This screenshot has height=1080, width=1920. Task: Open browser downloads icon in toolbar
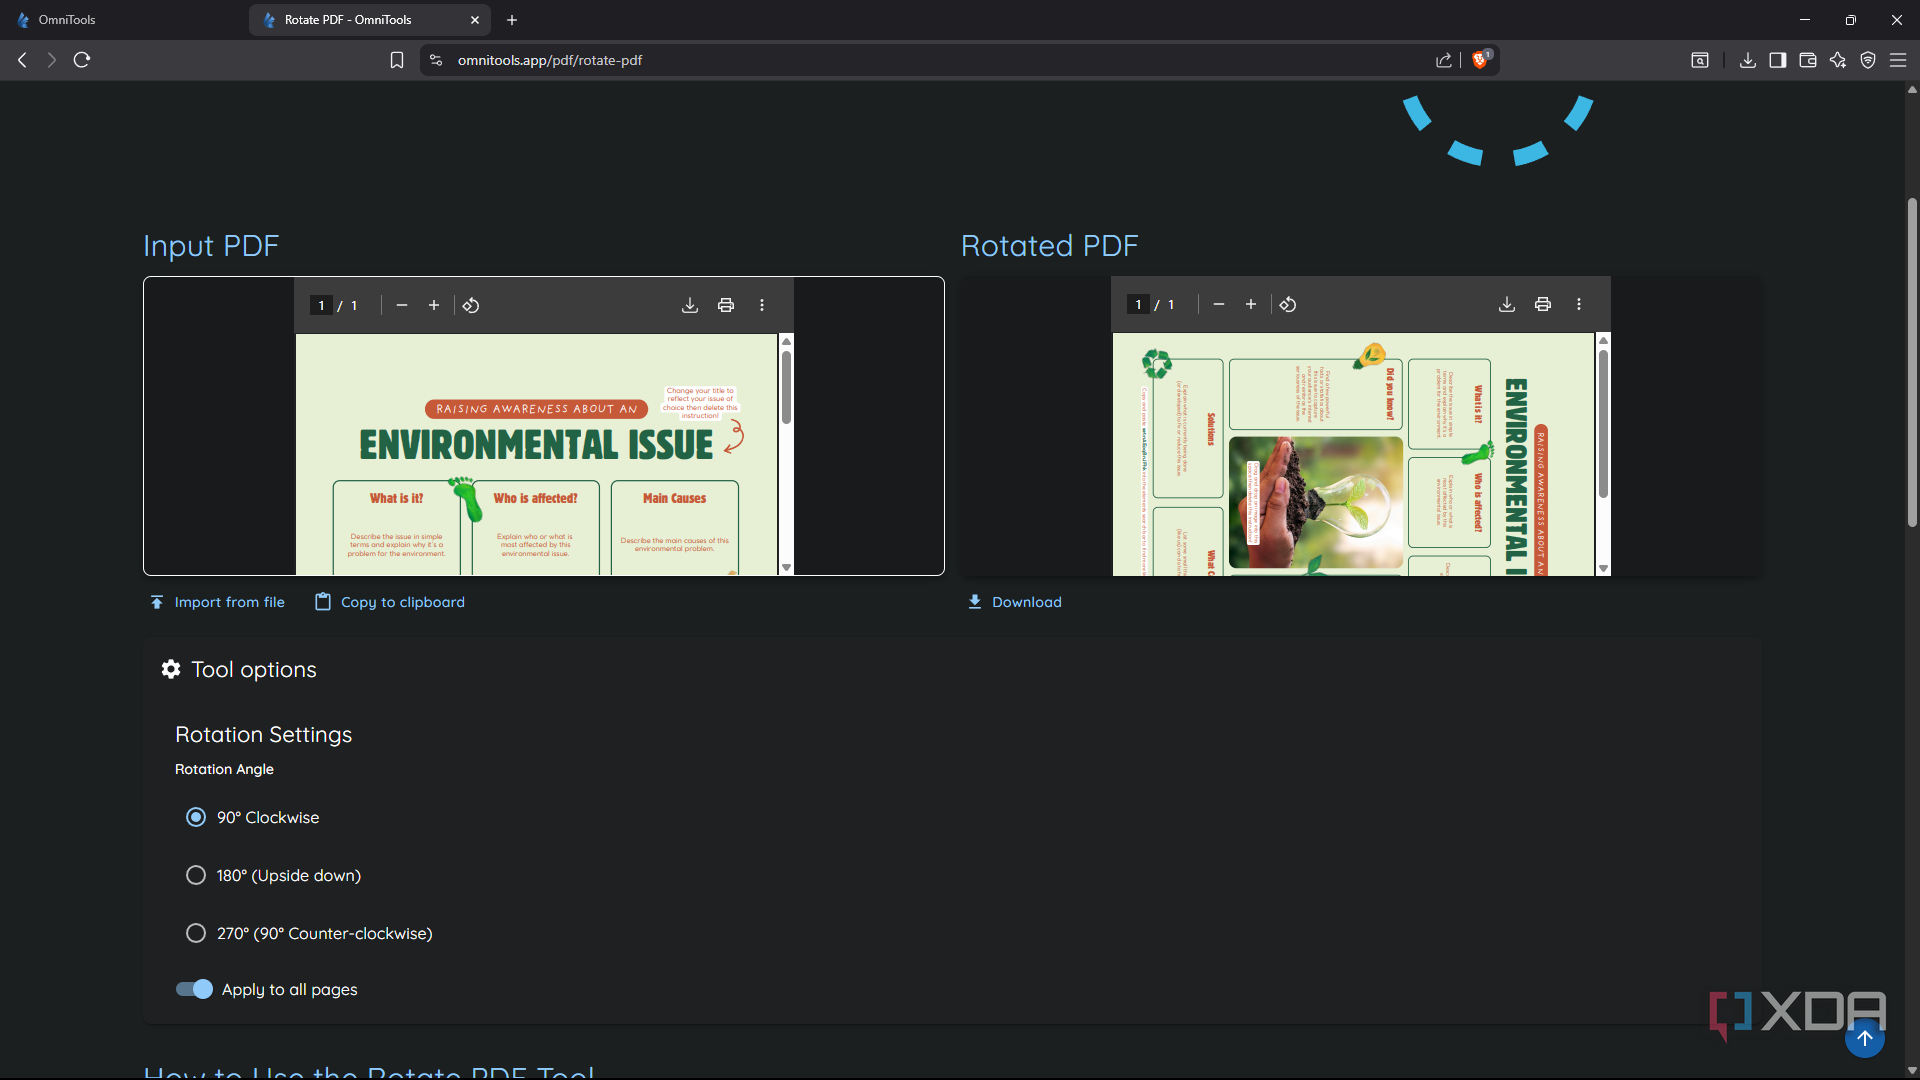tap(1748, 60)
